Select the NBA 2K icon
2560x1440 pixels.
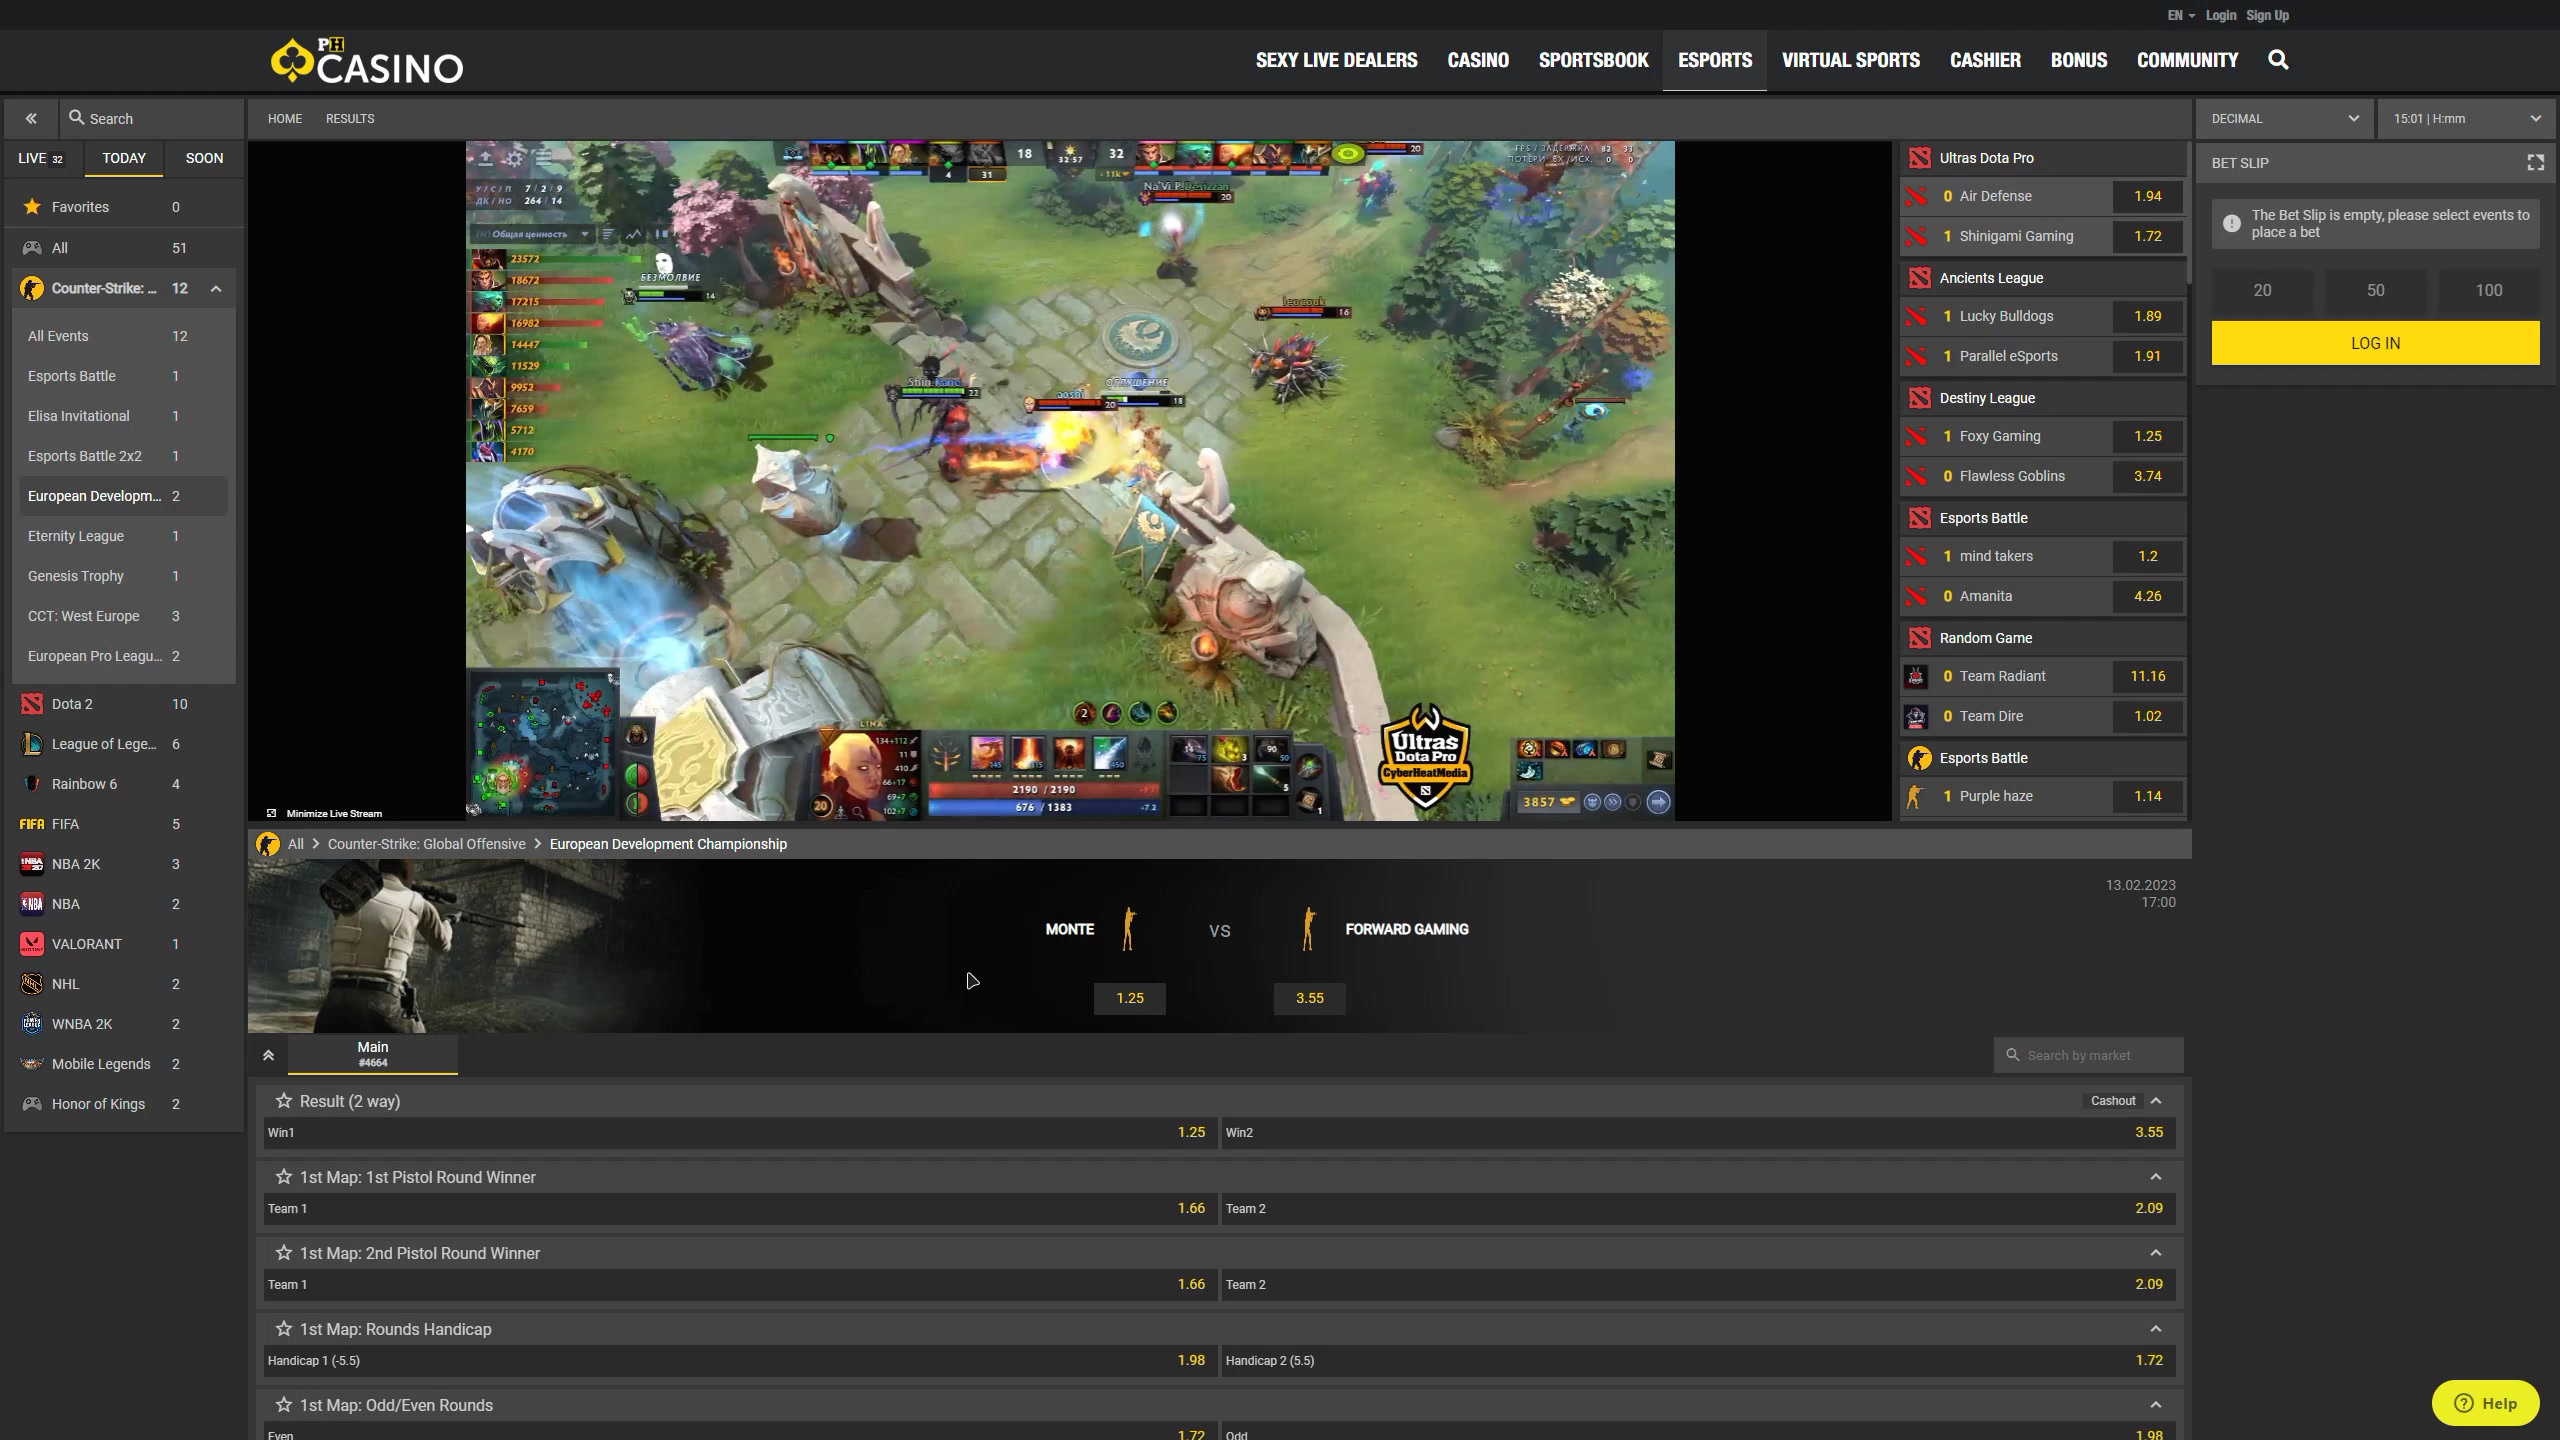32,864
